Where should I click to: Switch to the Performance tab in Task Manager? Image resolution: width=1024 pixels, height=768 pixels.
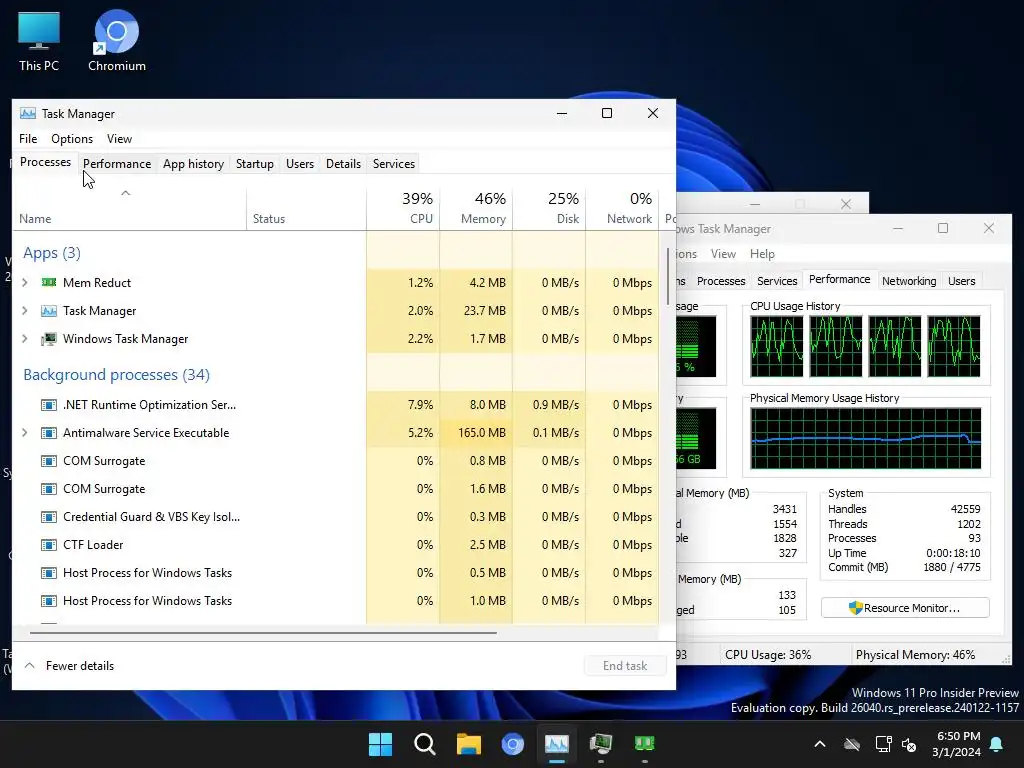point(117,164)
